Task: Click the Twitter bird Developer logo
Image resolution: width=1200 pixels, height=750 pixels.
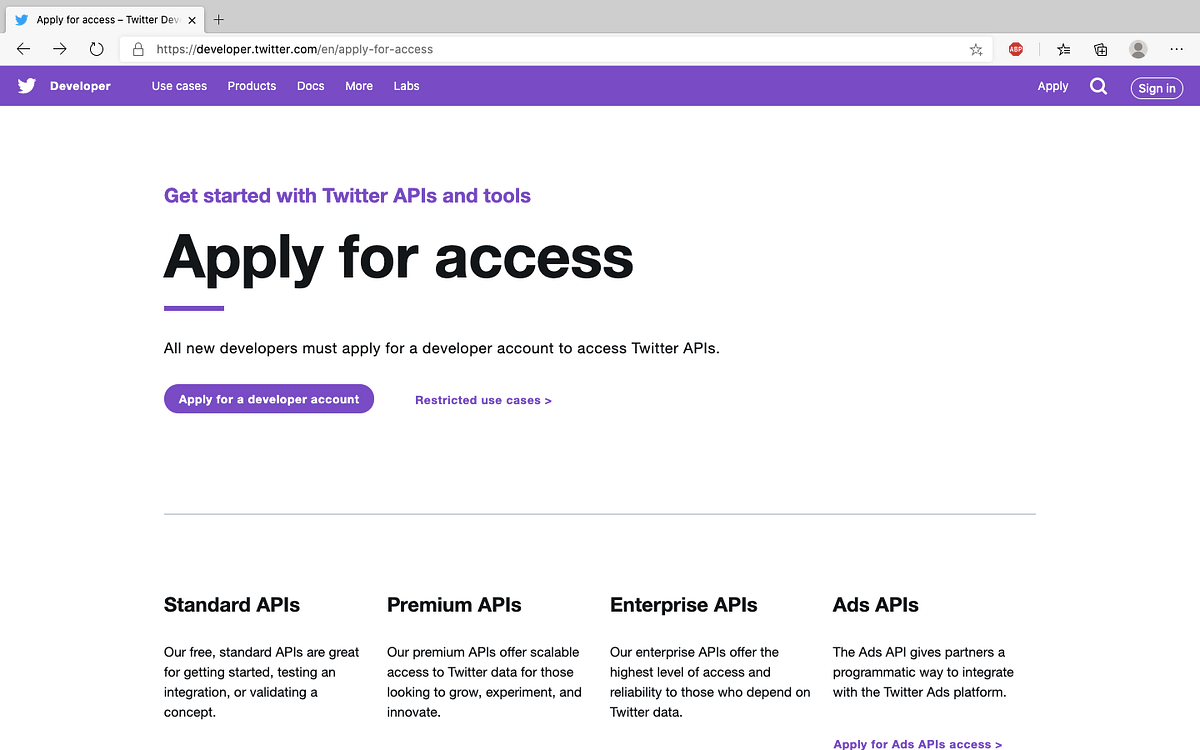Action: coord(25,85)
